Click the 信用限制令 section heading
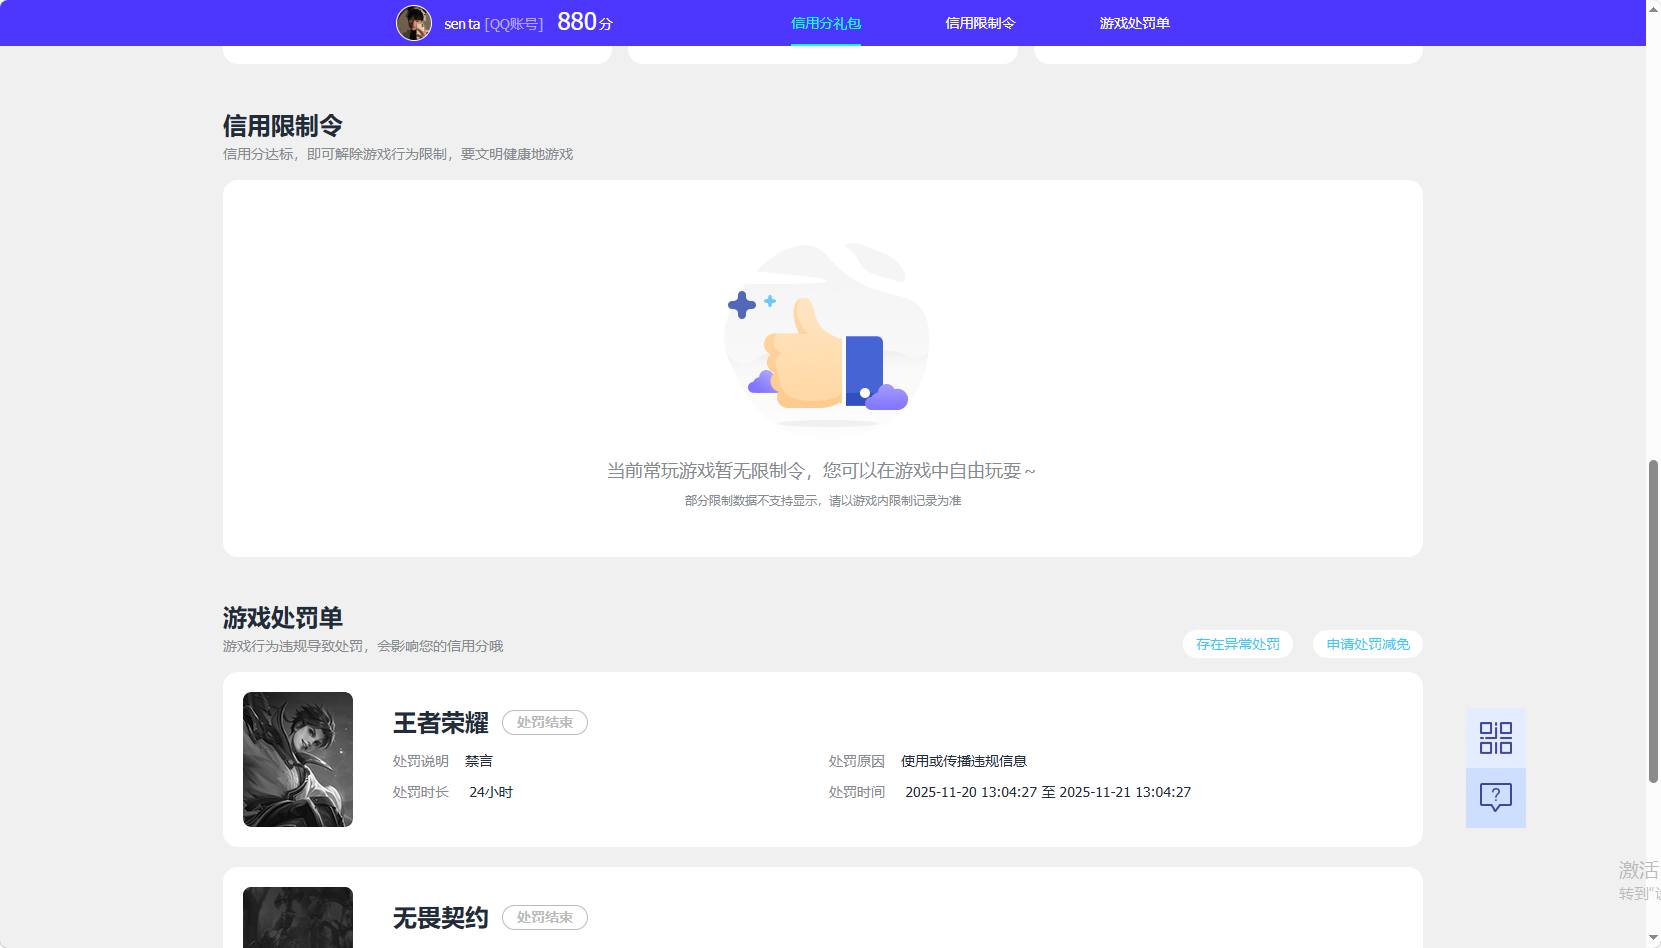1661x948 pixels. pyautogui.click(x=283, y=126)
